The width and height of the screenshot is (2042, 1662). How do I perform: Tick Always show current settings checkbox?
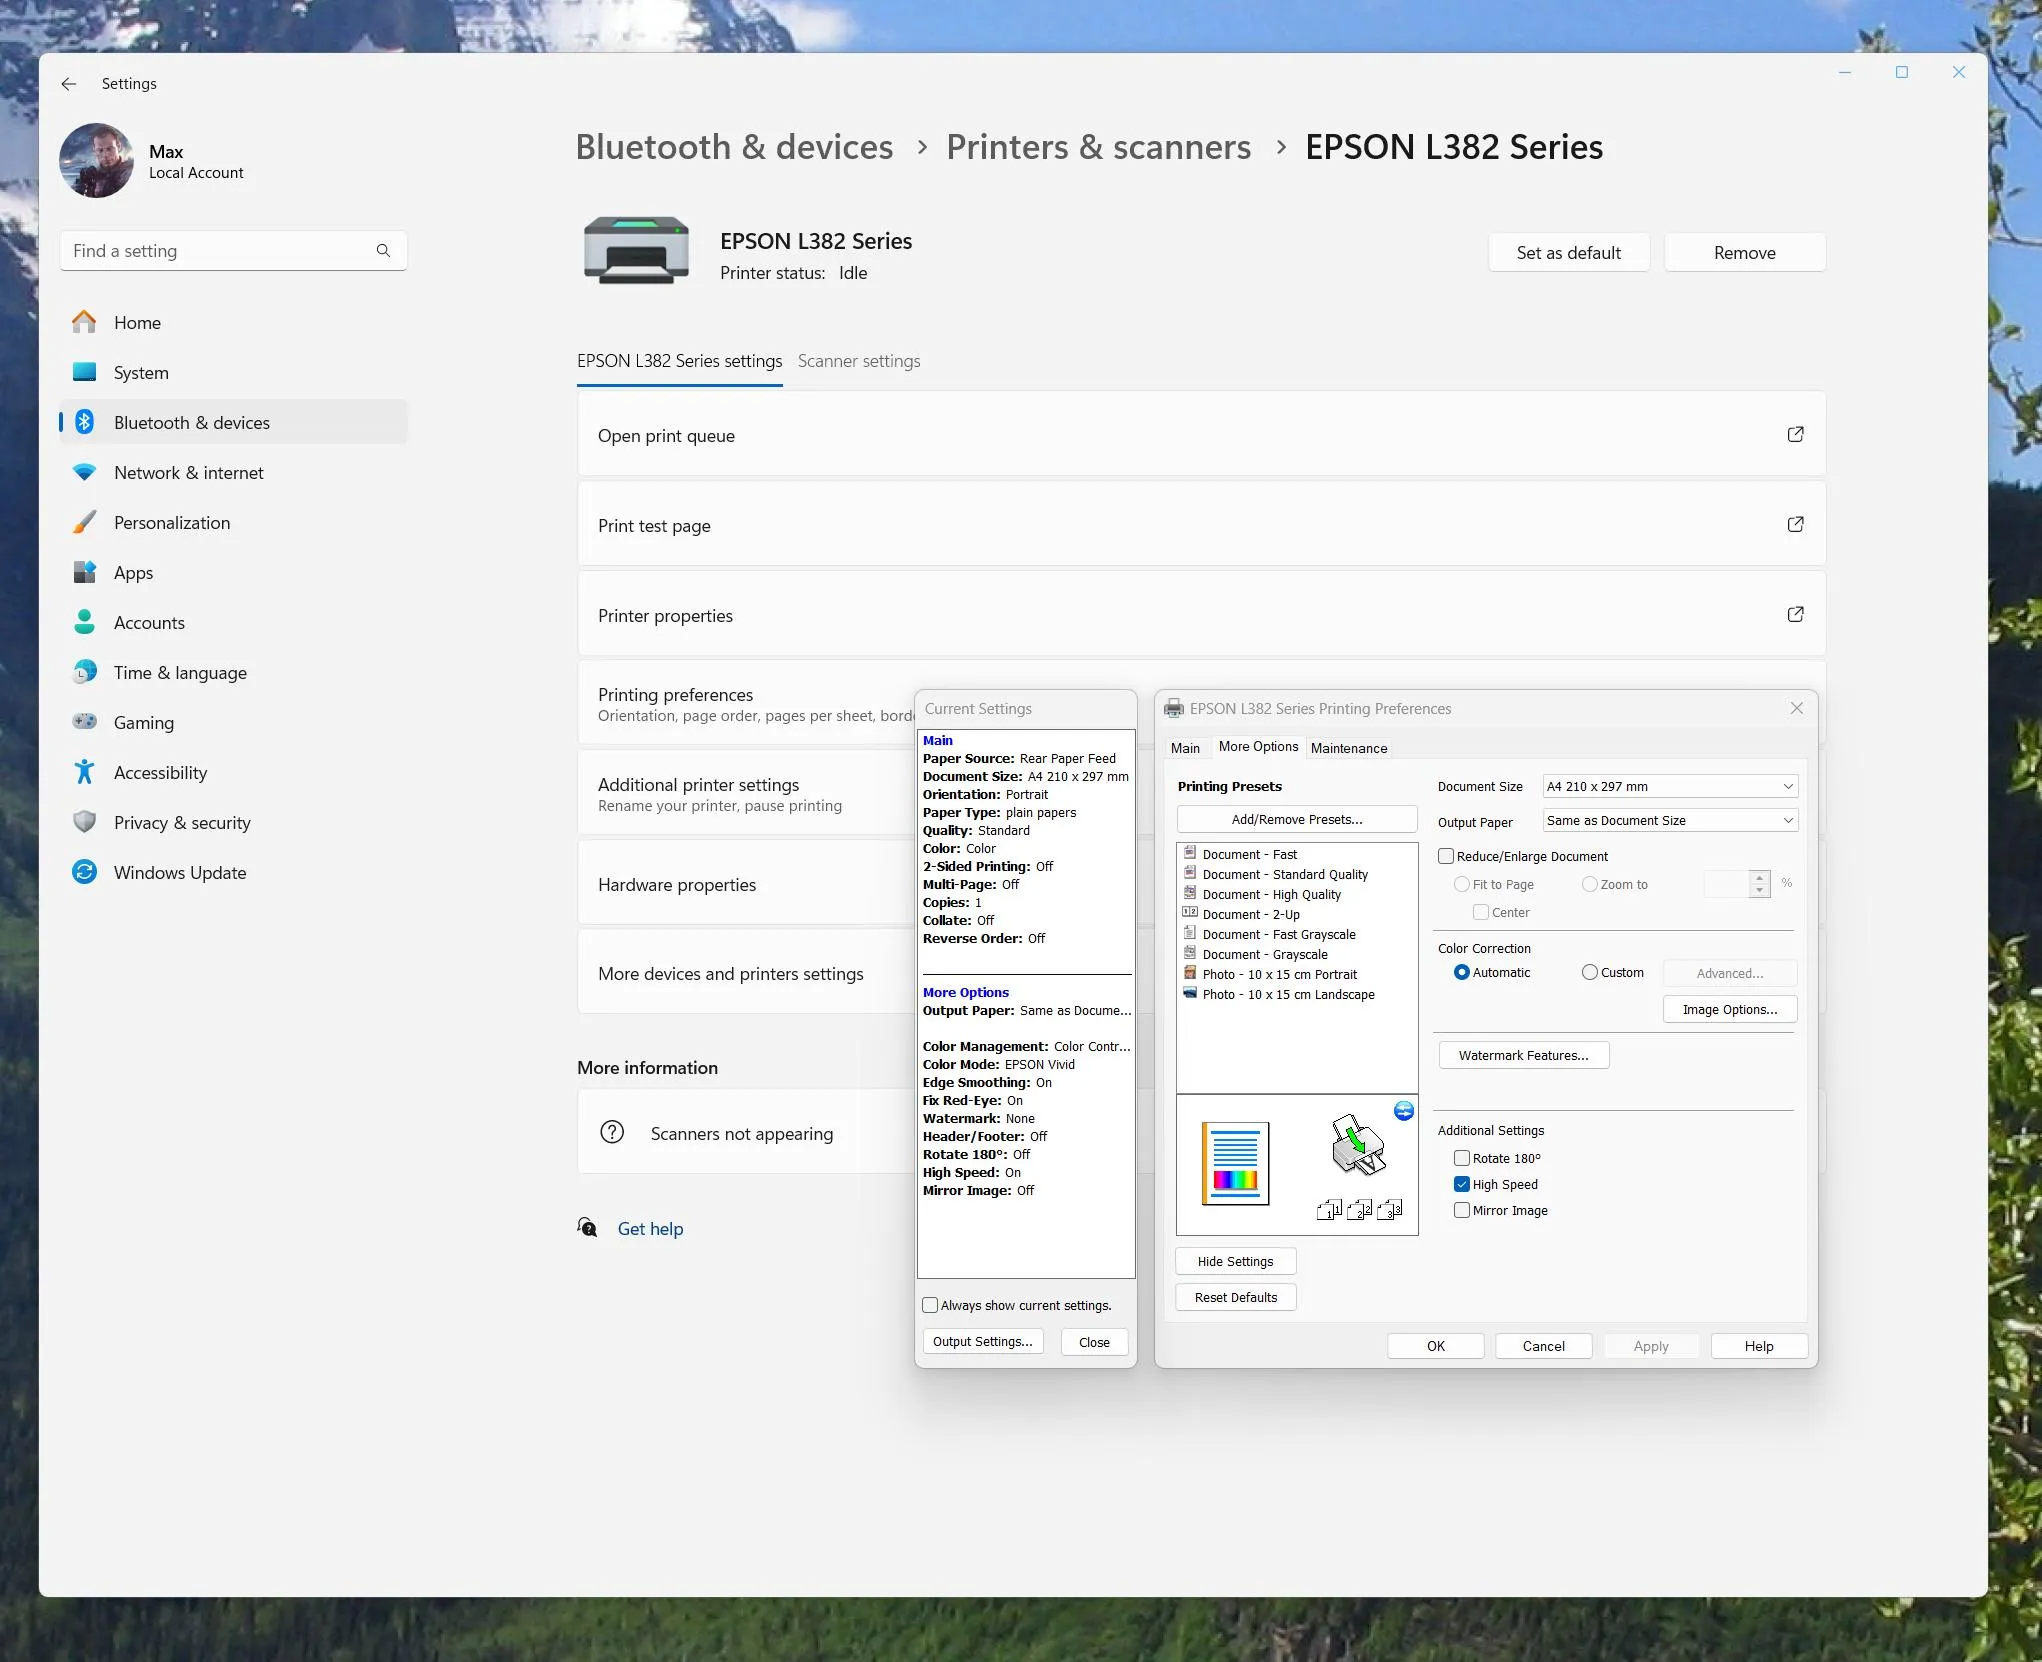(930, 1305)
